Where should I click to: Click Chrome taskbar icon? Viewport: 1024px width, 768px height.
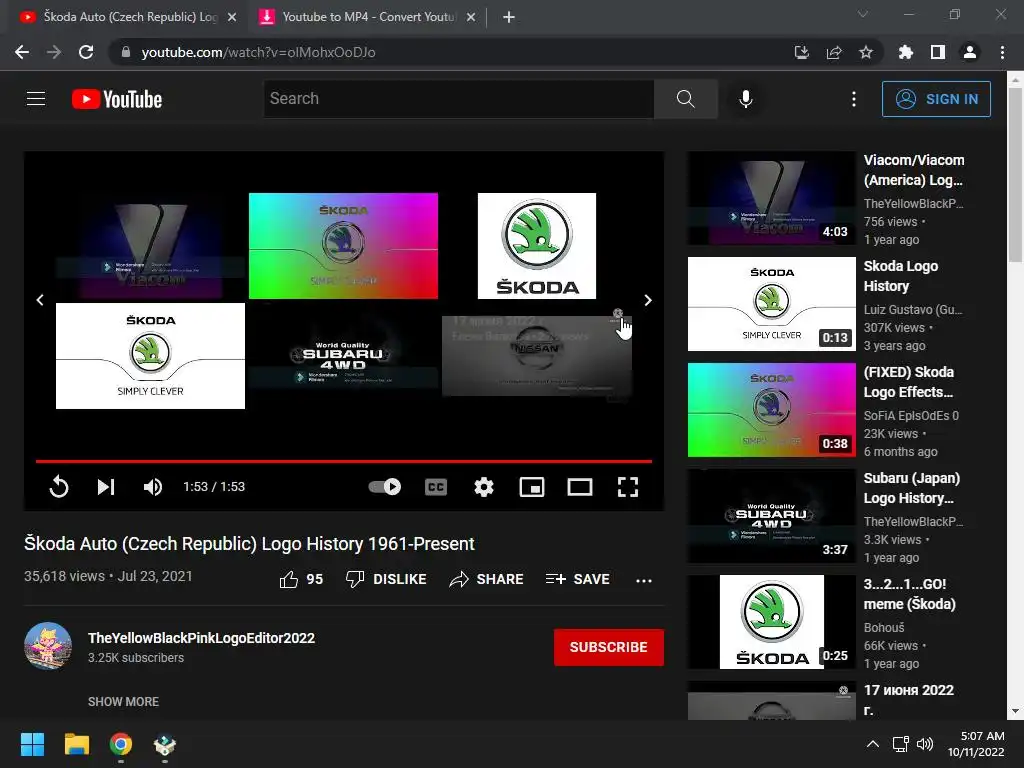point(121,744)
